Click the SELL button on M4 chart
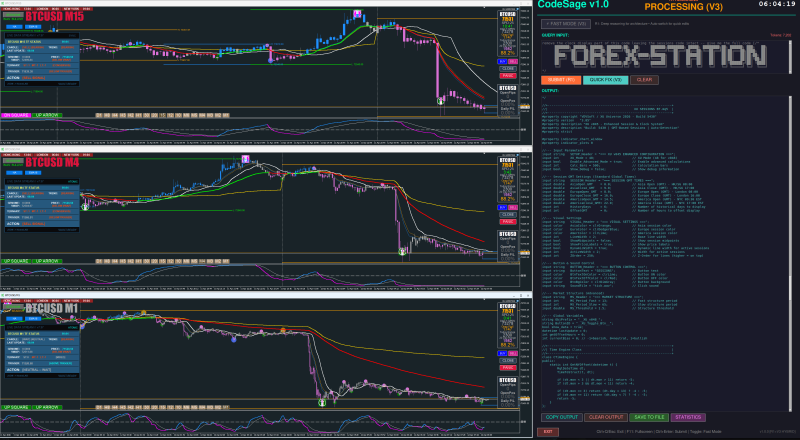 pos(513,207)
